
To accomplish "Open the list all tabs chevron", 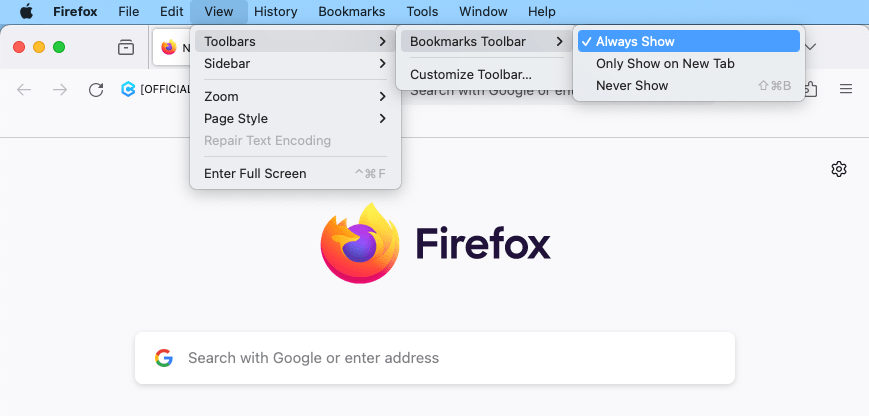I will click(x=810, y=47).
